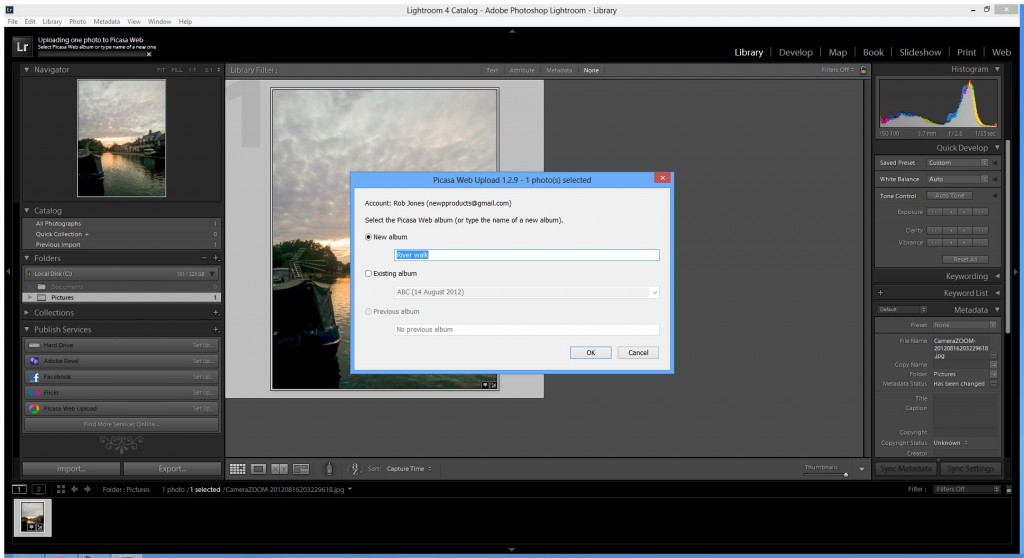Image resolution: width=1024 pixels, height=558 pixels.
Task: Click OK in Picasa Web Upload dialog
Action: (590, 352)
